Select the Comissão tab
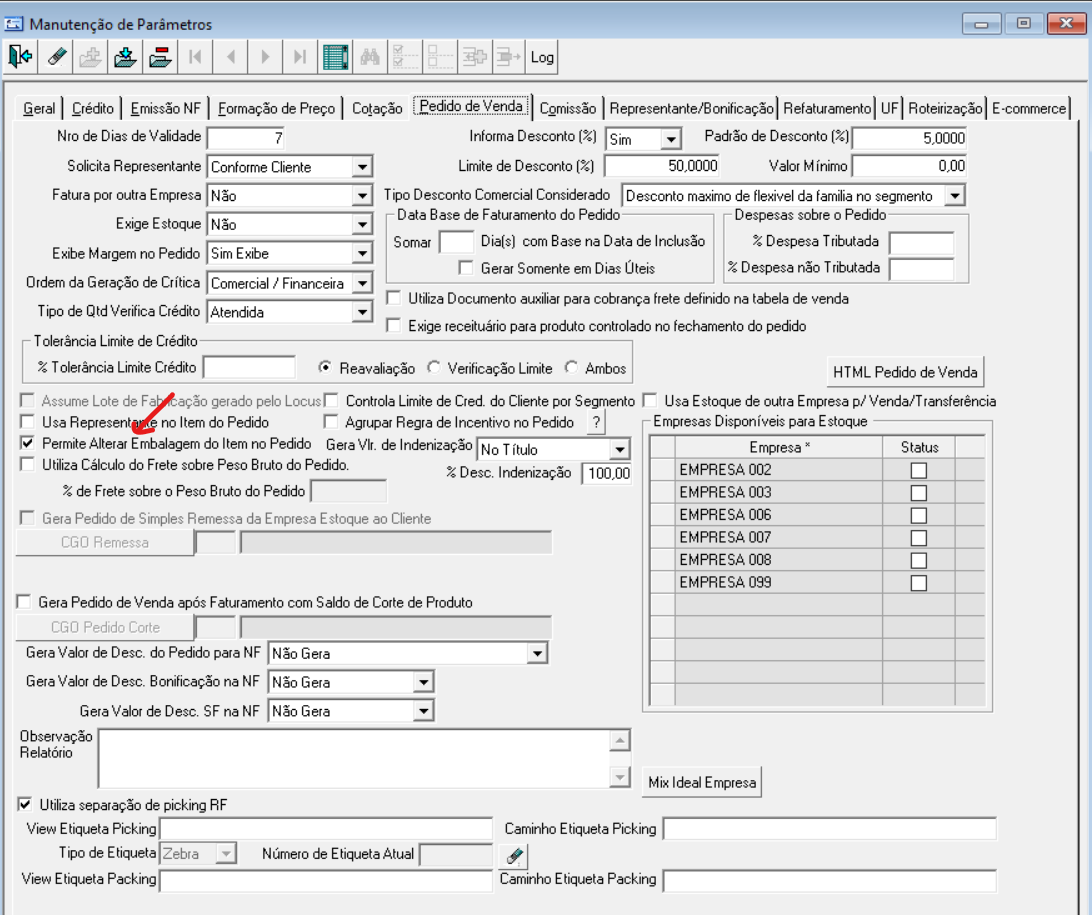The width and height of the screenshot is (1092, 915). click(568, 109)
